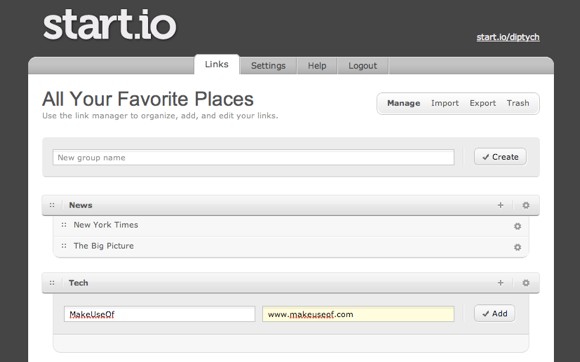Click the Logout tab
580x362 pixels.
[x=362, y=66]
